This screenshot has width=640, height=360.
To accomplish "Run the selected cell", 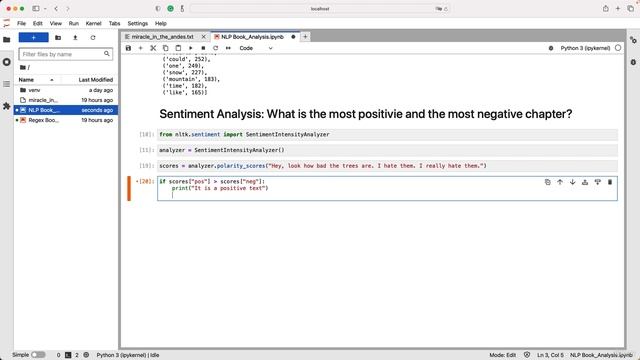I will pos(191,48).
